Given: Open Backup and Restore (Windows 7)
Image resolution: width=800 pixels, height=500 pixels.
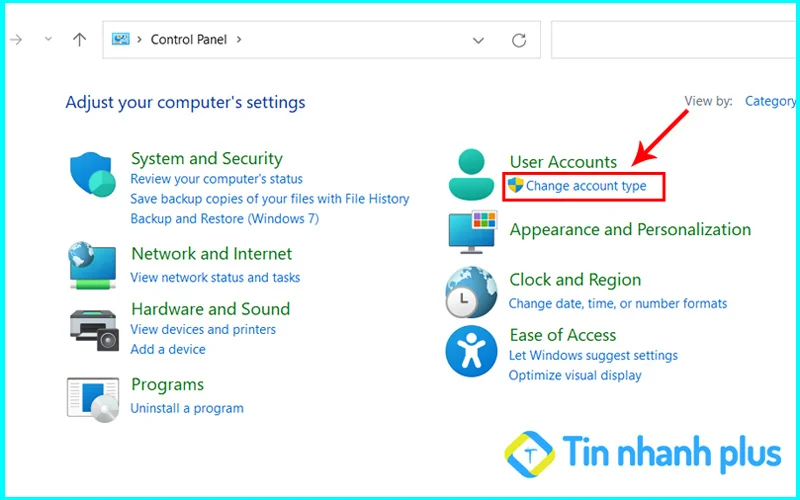Looking at the screenshot, I should click(224, 218).
